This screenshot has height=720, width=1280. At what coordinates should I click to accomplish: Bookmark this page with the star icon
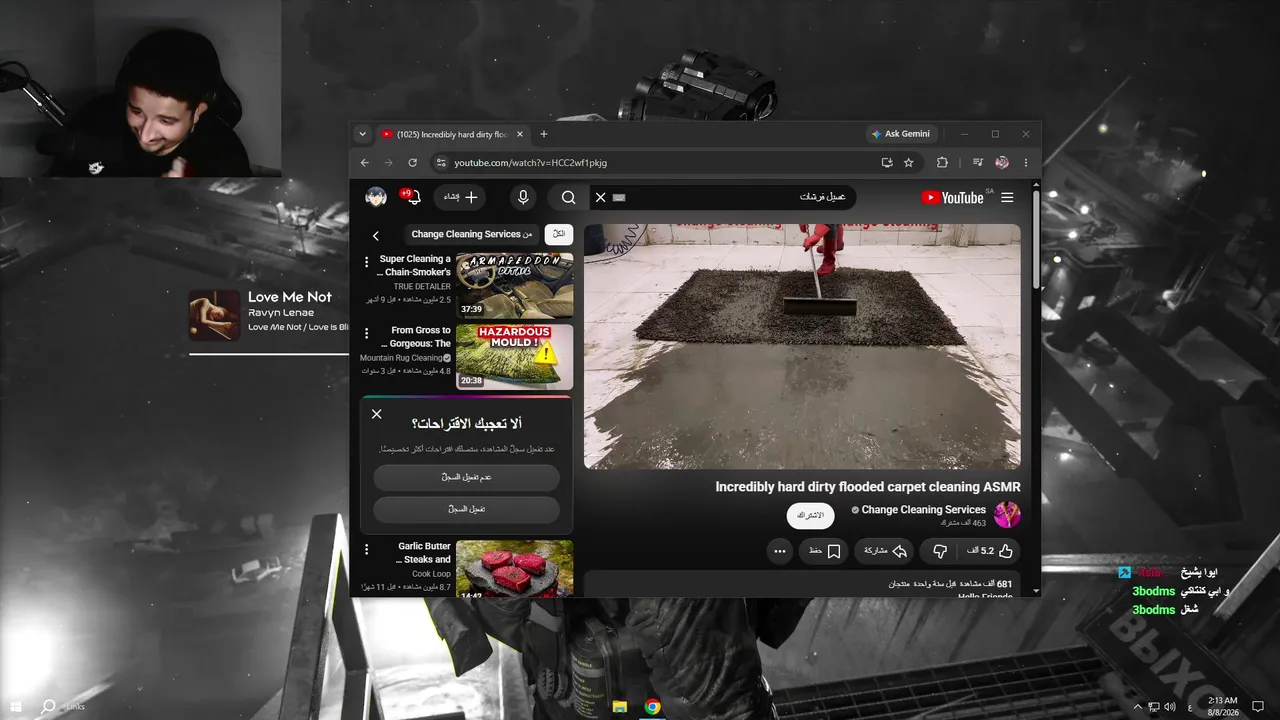click(909, 163)
